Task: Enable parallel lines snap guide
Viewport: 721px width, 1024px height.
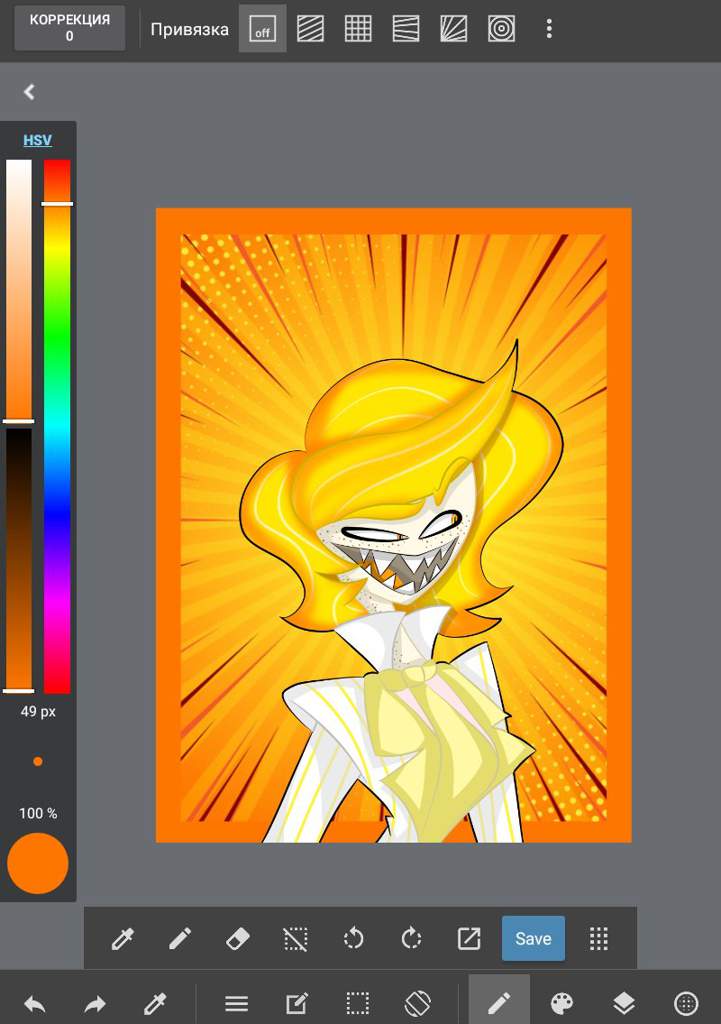Action: point(310,29)
